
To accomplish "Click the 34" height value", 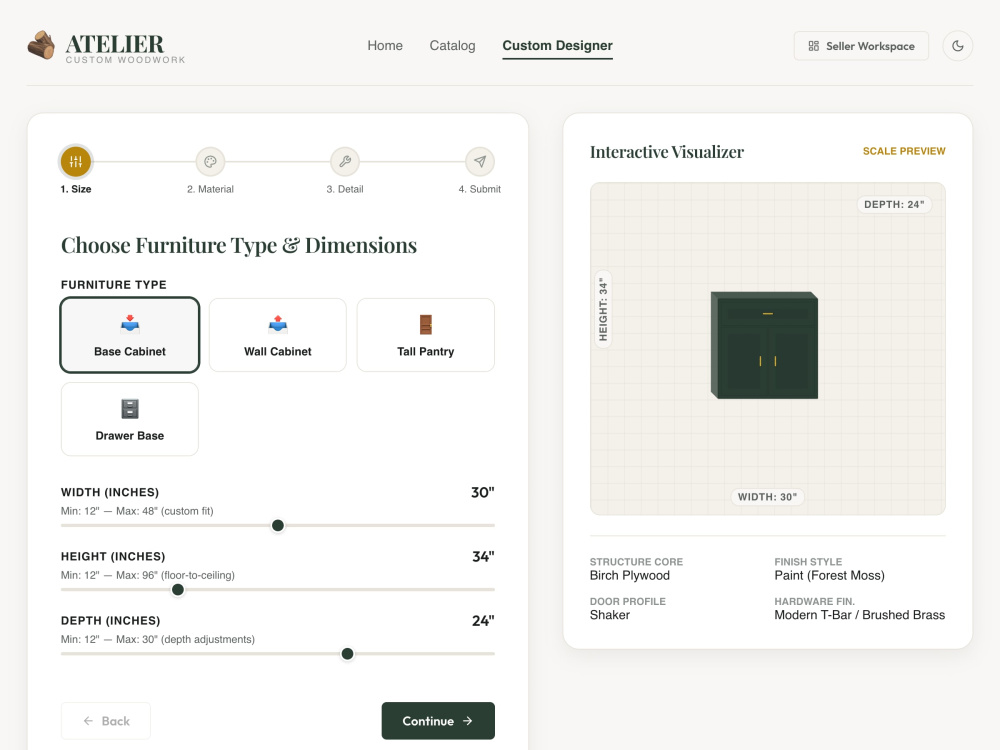I will (x=483, y=557).
